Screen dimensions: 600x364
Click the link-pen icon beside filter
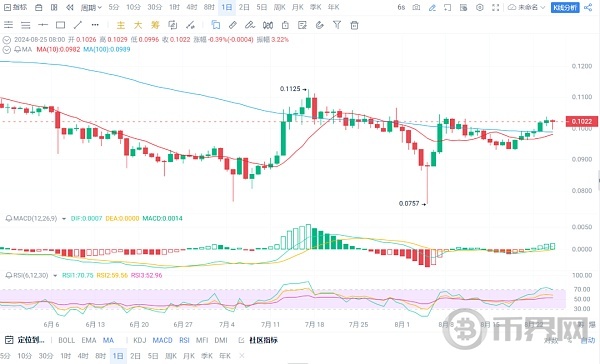coord(320,25)
